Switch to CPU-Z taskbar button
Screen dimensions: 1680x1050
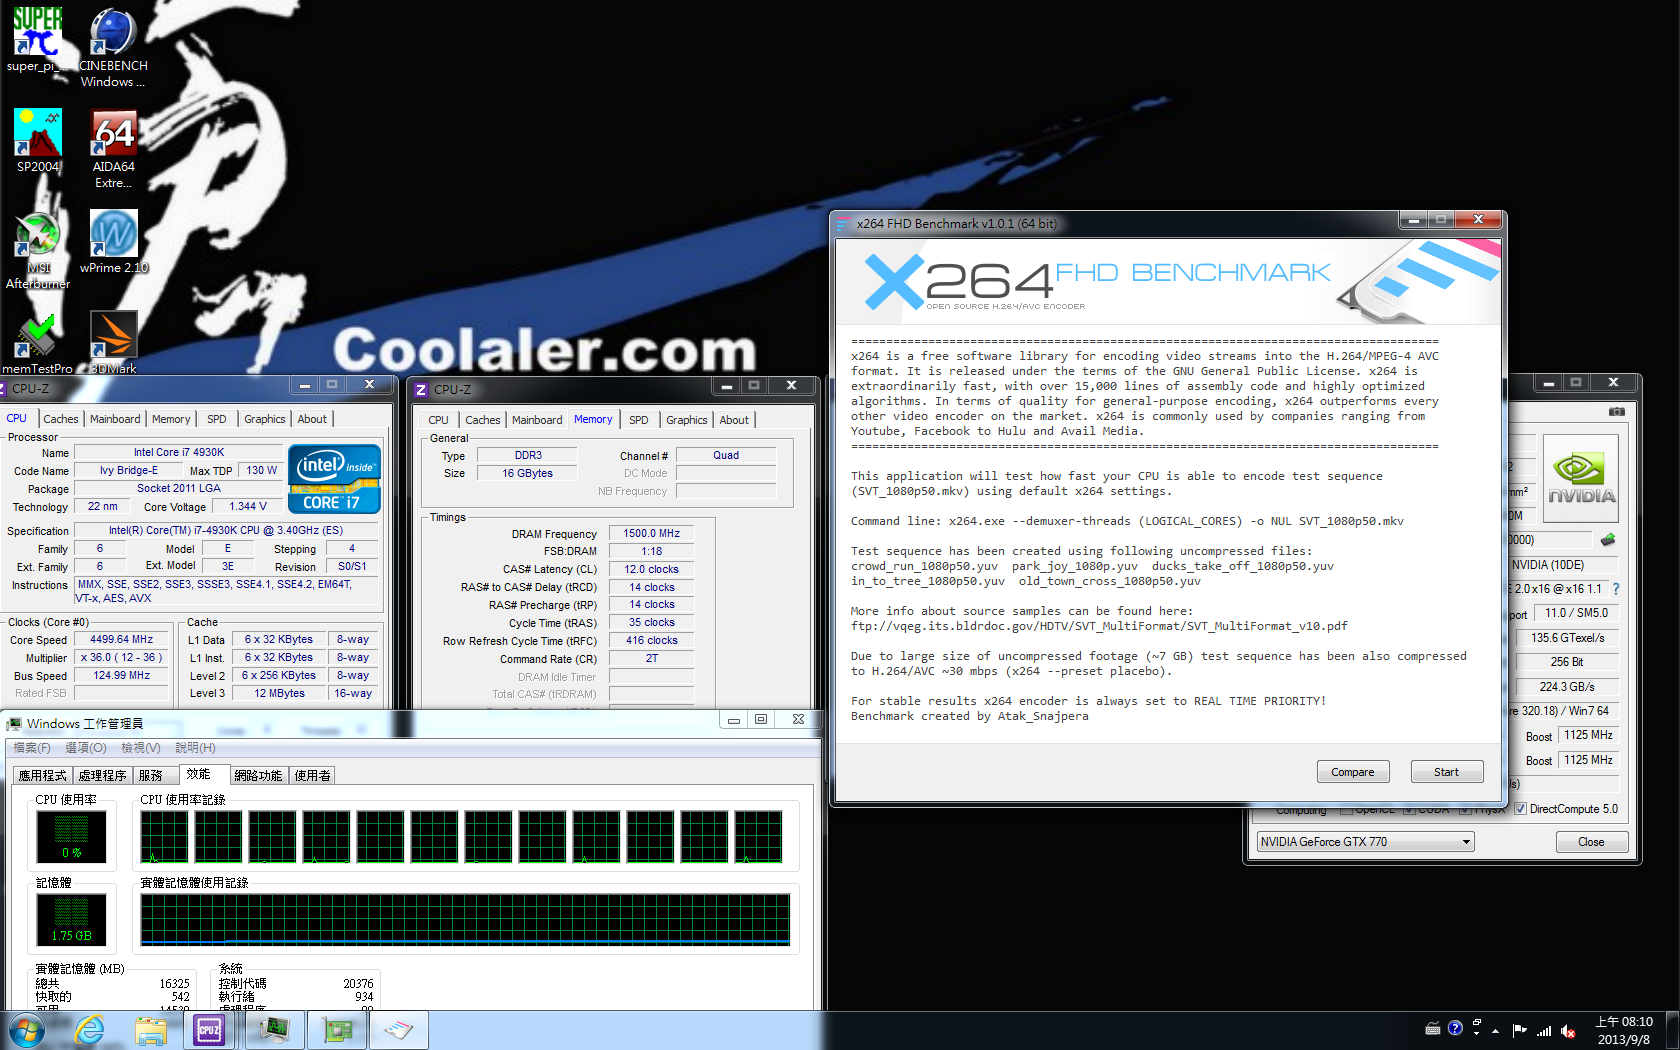tap(209, 1030)
